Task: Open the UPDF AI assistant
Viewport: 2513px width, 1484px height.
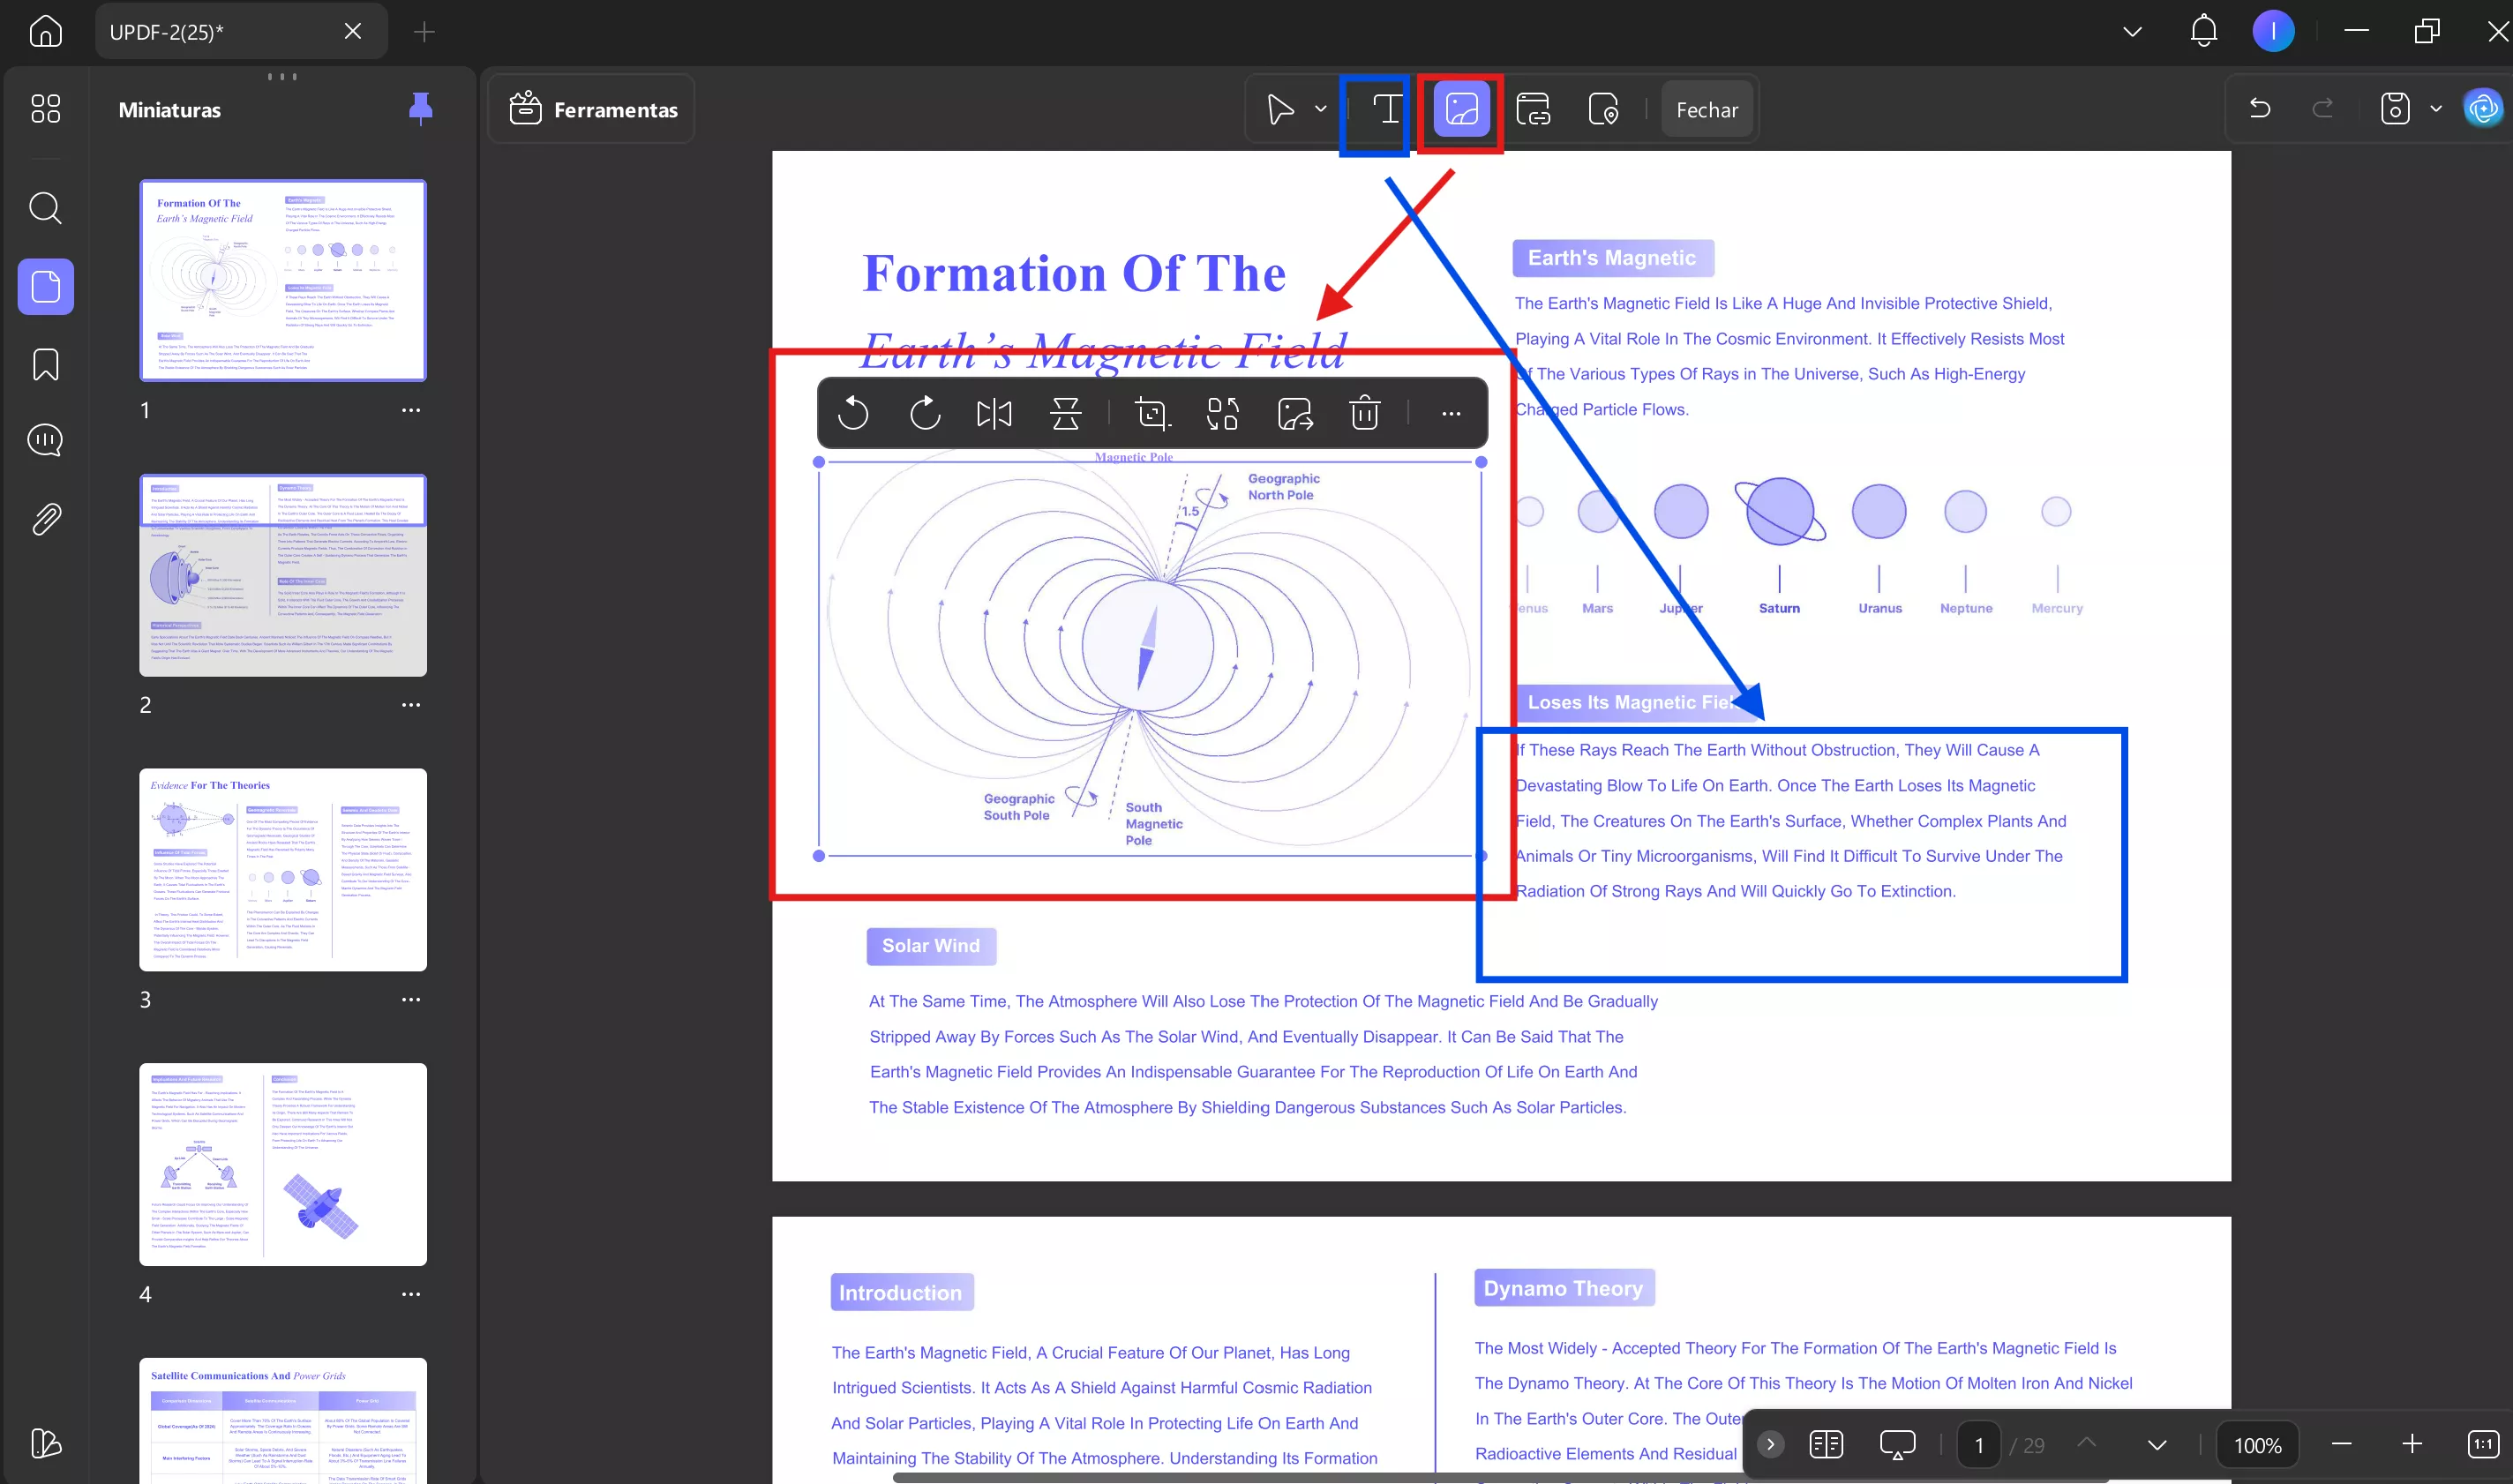Action: pyautogui.click(x=2483, y=108)
